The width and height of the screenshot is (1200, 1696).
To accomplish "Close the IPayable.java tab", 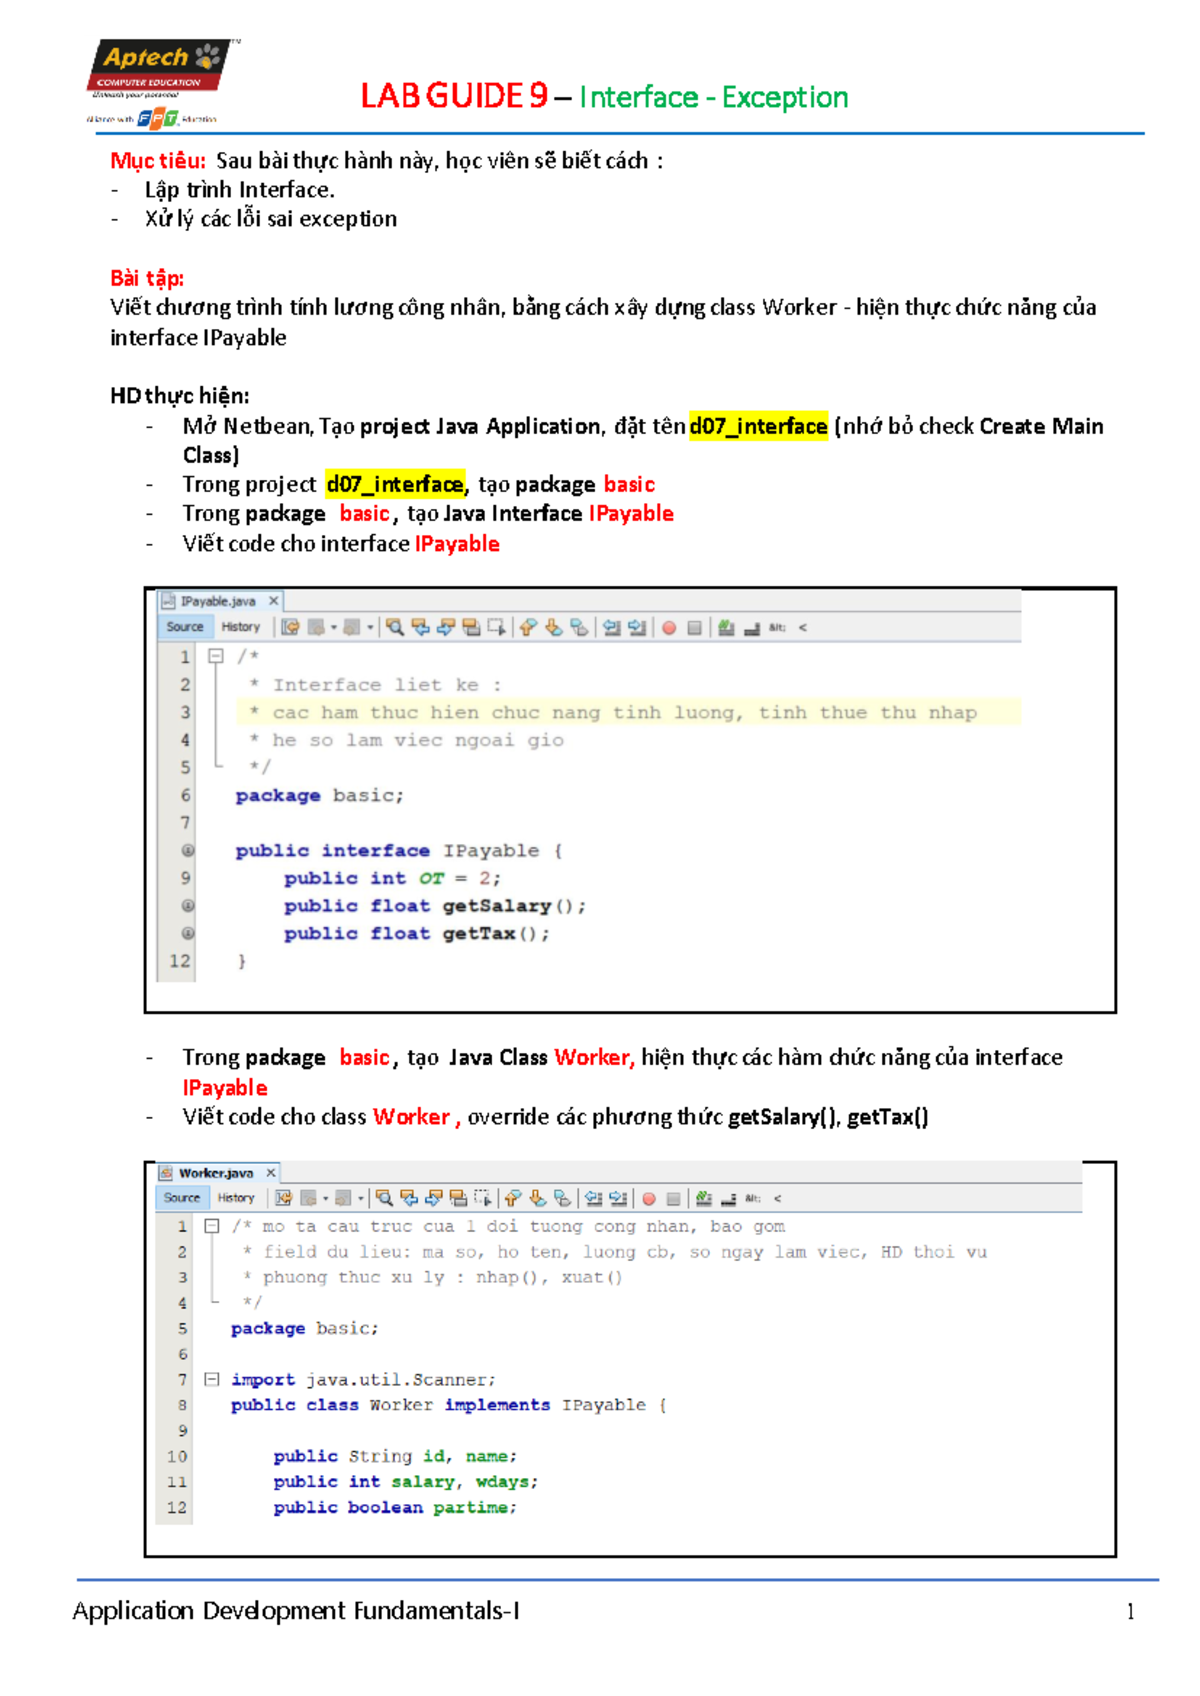I will (x=273, y=601).
